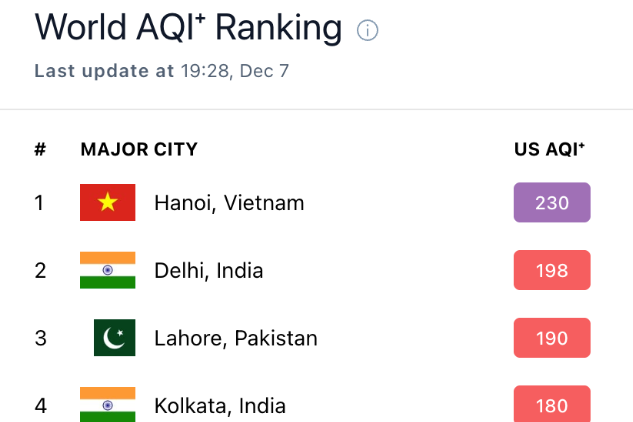Screen dimensions: 633x422
Task: Click the India flag next to Delhi
Action: 107,270
